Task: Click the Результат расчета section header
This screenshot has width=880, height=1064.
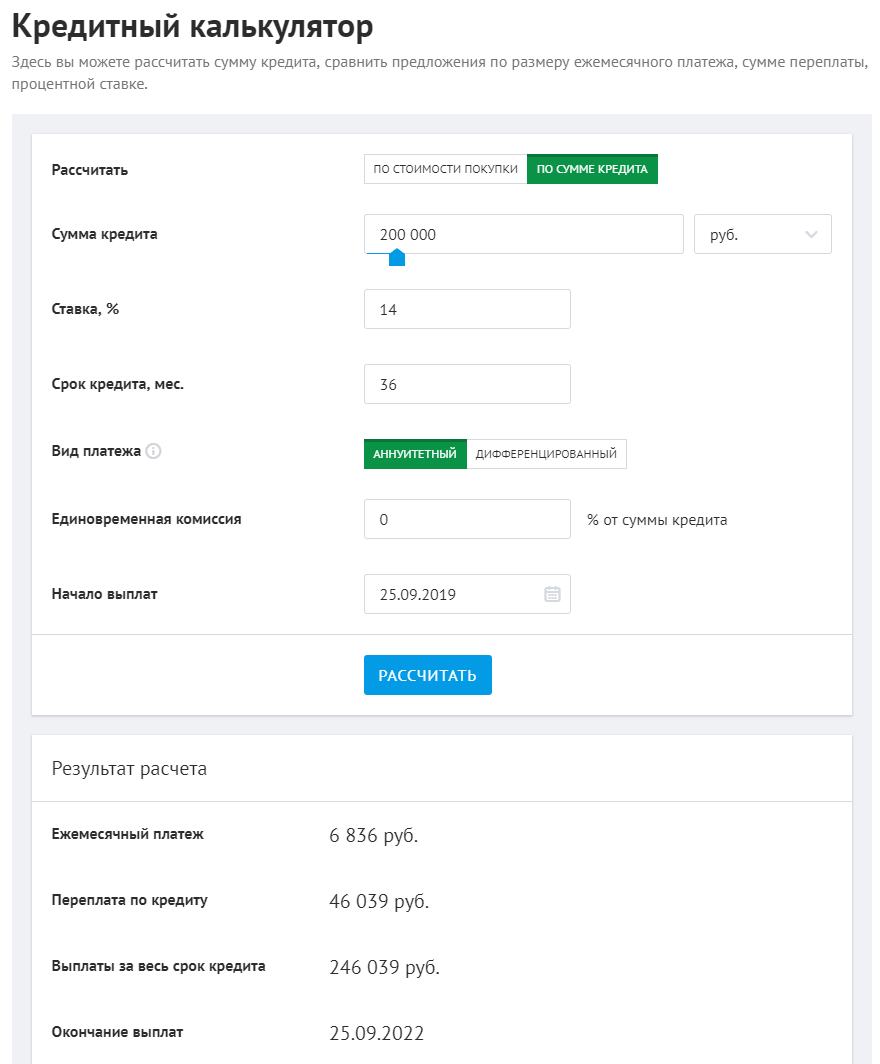Action: click(129, 769)
